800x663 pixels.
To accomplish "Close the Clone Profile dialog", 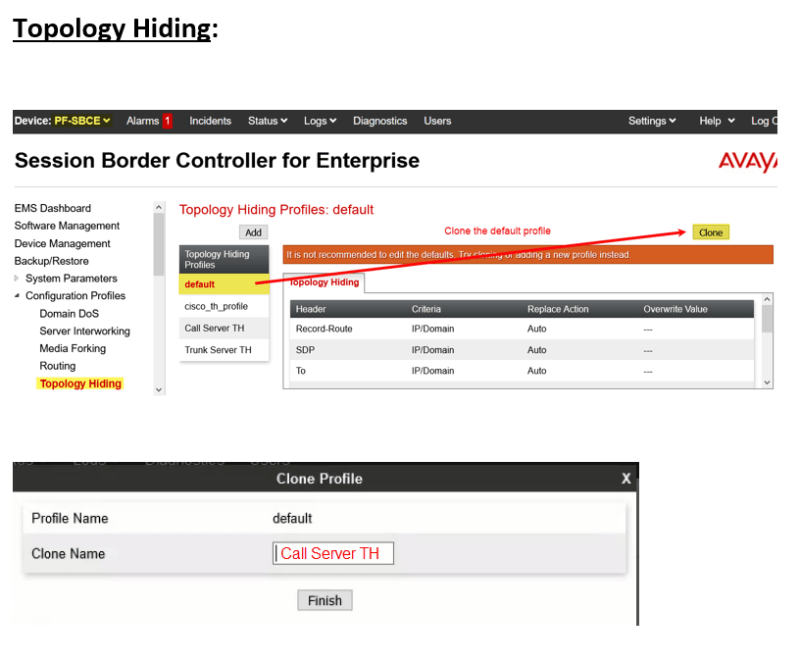I will (626, 478).
